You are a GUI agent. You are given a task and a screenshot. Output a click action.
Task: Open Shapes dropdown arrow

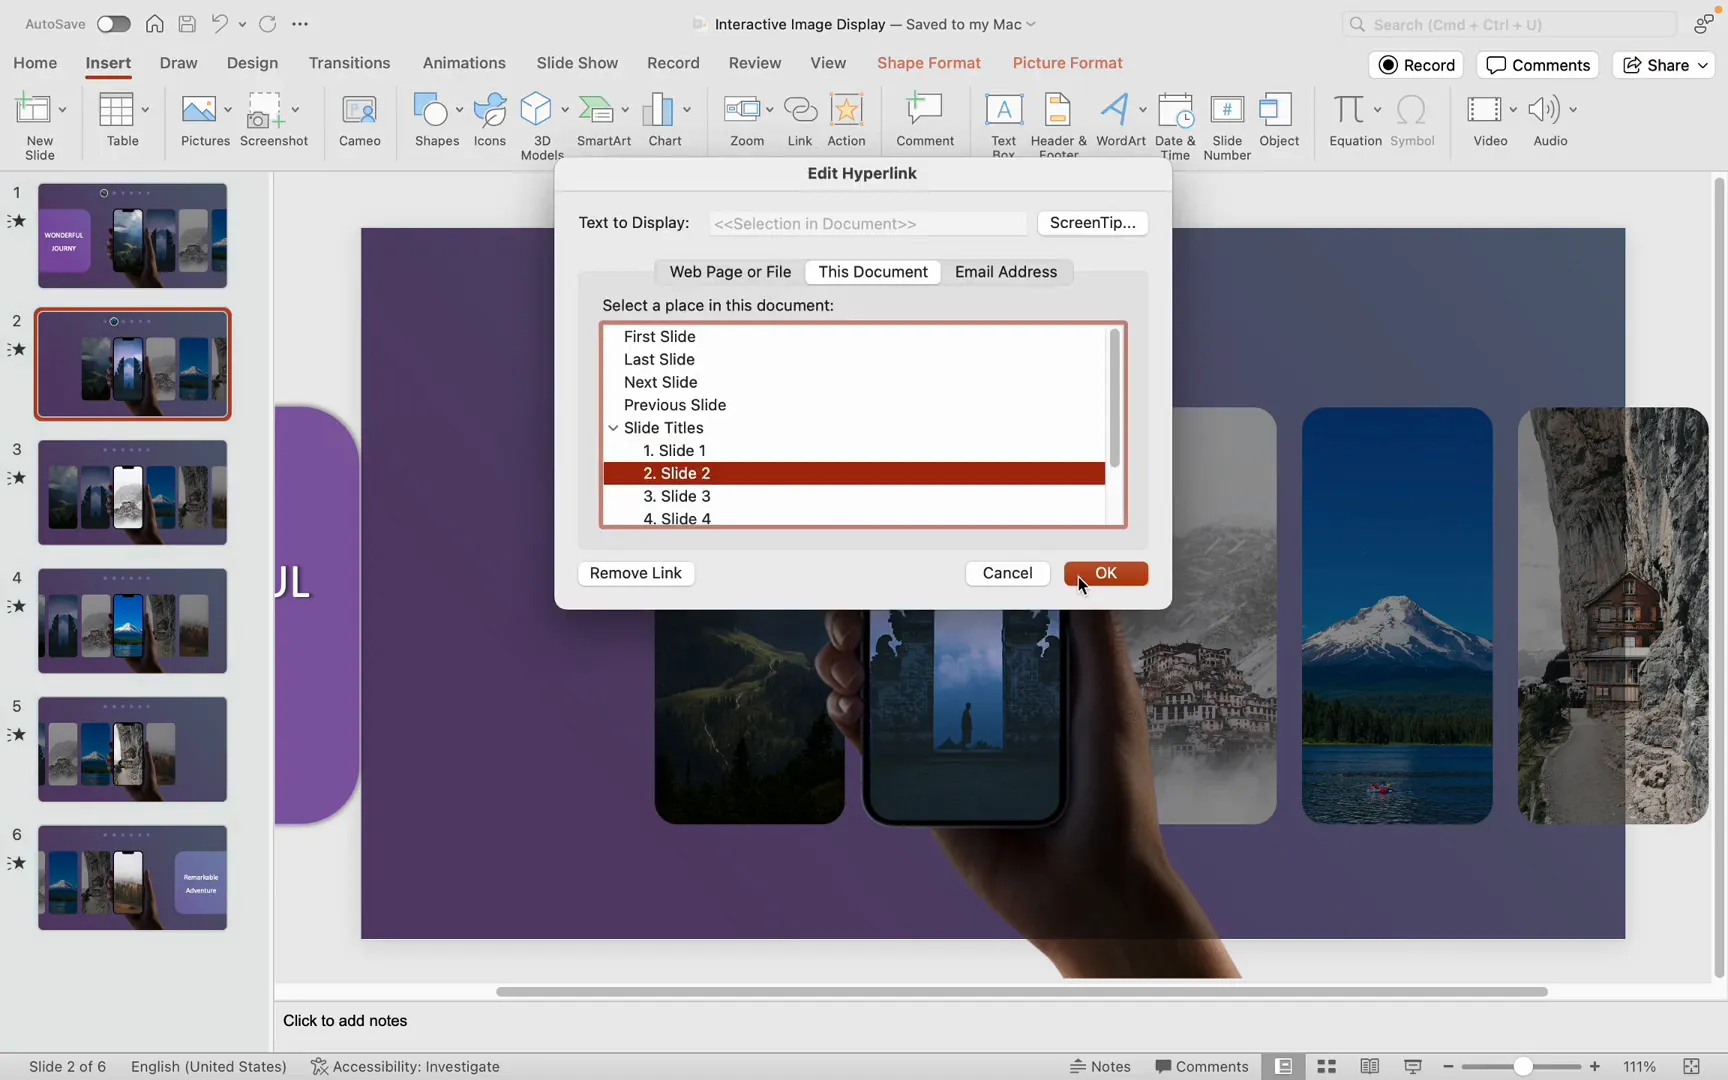pos(459,110)
